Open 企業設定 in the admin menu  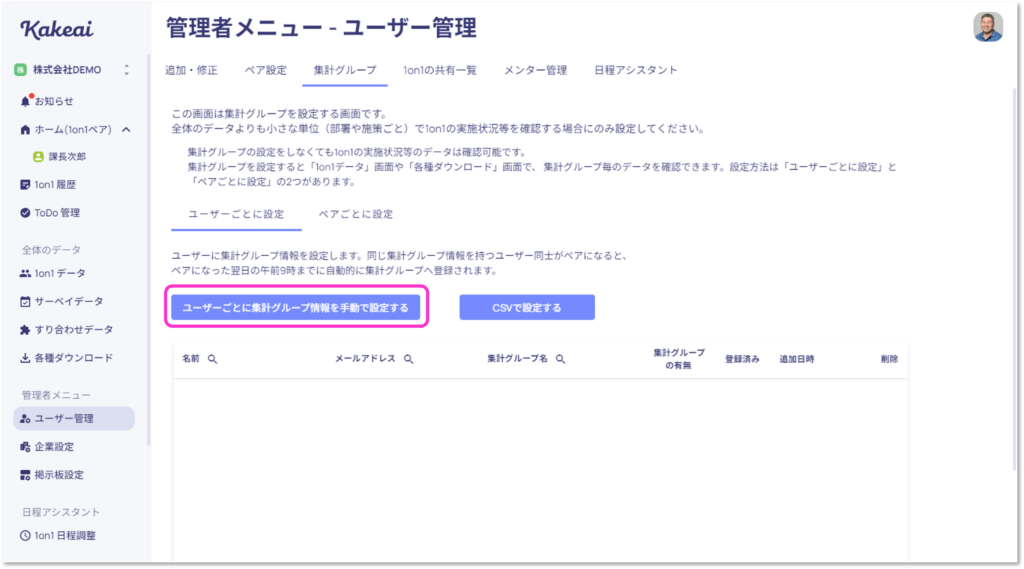54,446
